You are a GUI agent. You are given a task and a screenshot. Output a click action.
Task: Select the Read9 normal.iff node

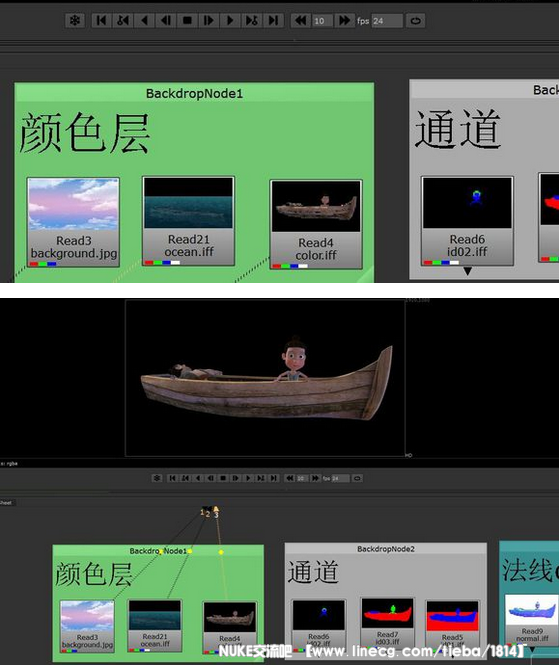coord(532,620)
